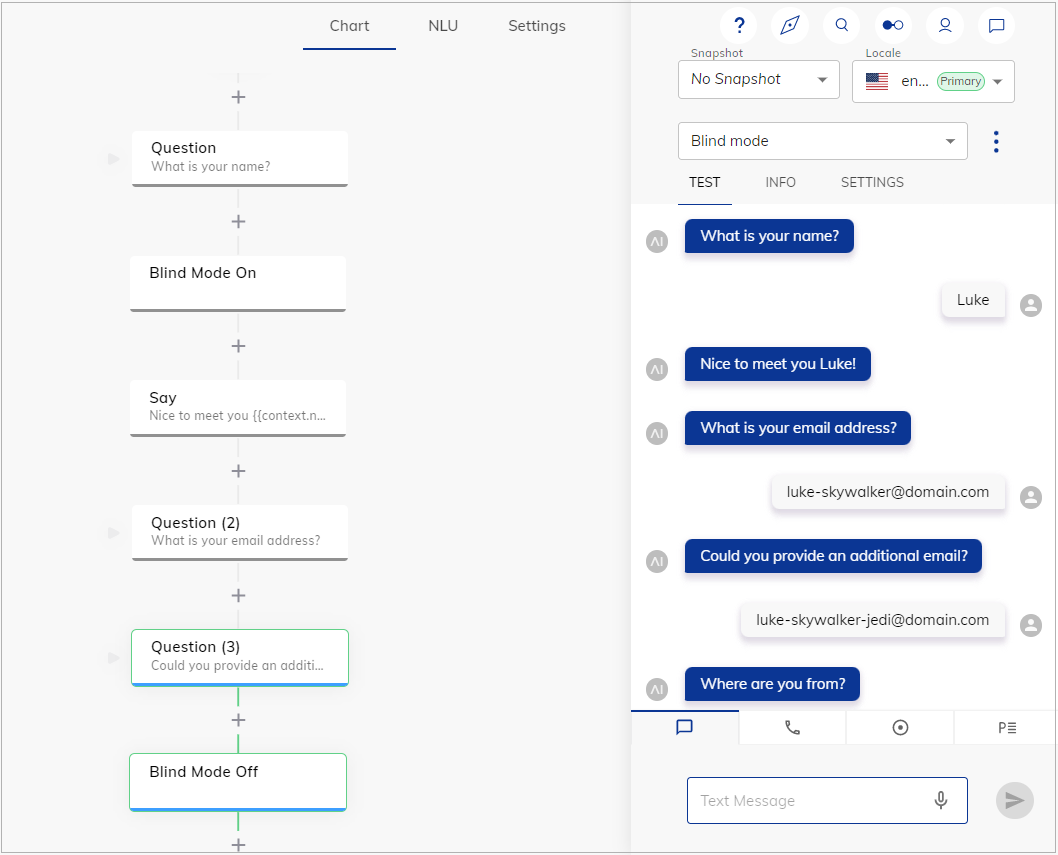
Task: Open the SETTINGS tab in the test panel
Action: pos(872,182)
